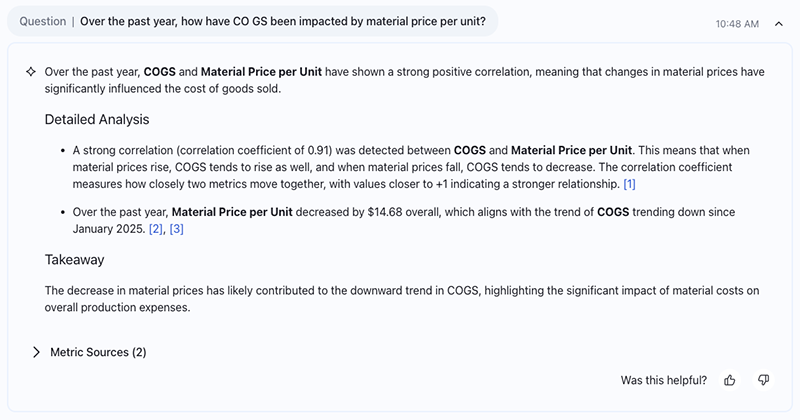This screenshot has height=420, width=800.
Task: Click the Detailed Analysis heading
Action: 97,120
